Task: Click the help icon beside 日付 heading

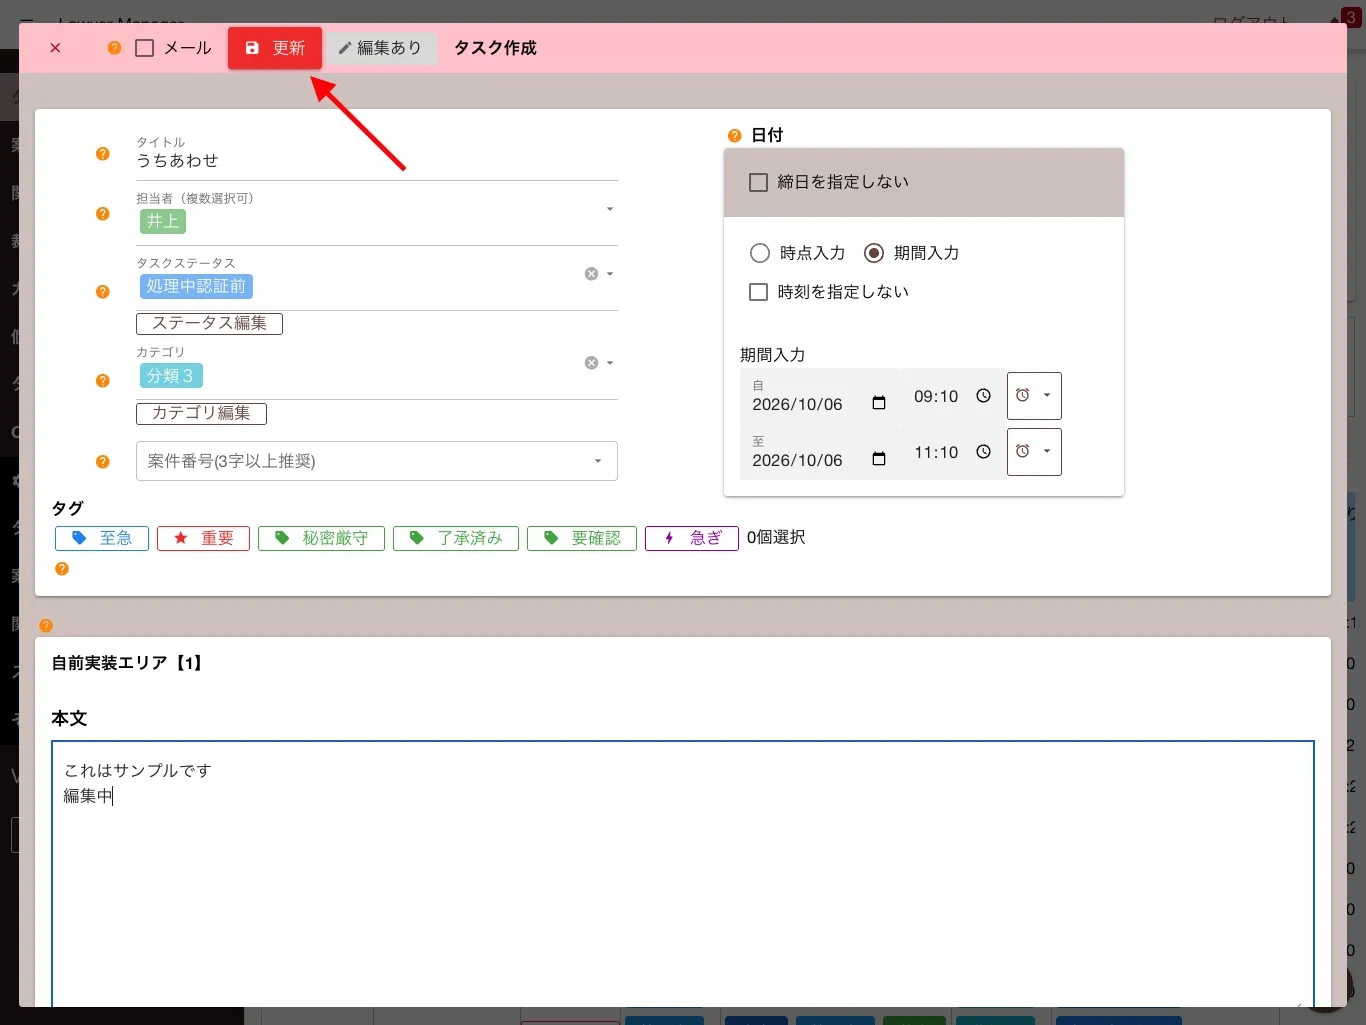Action: [735, 136]
